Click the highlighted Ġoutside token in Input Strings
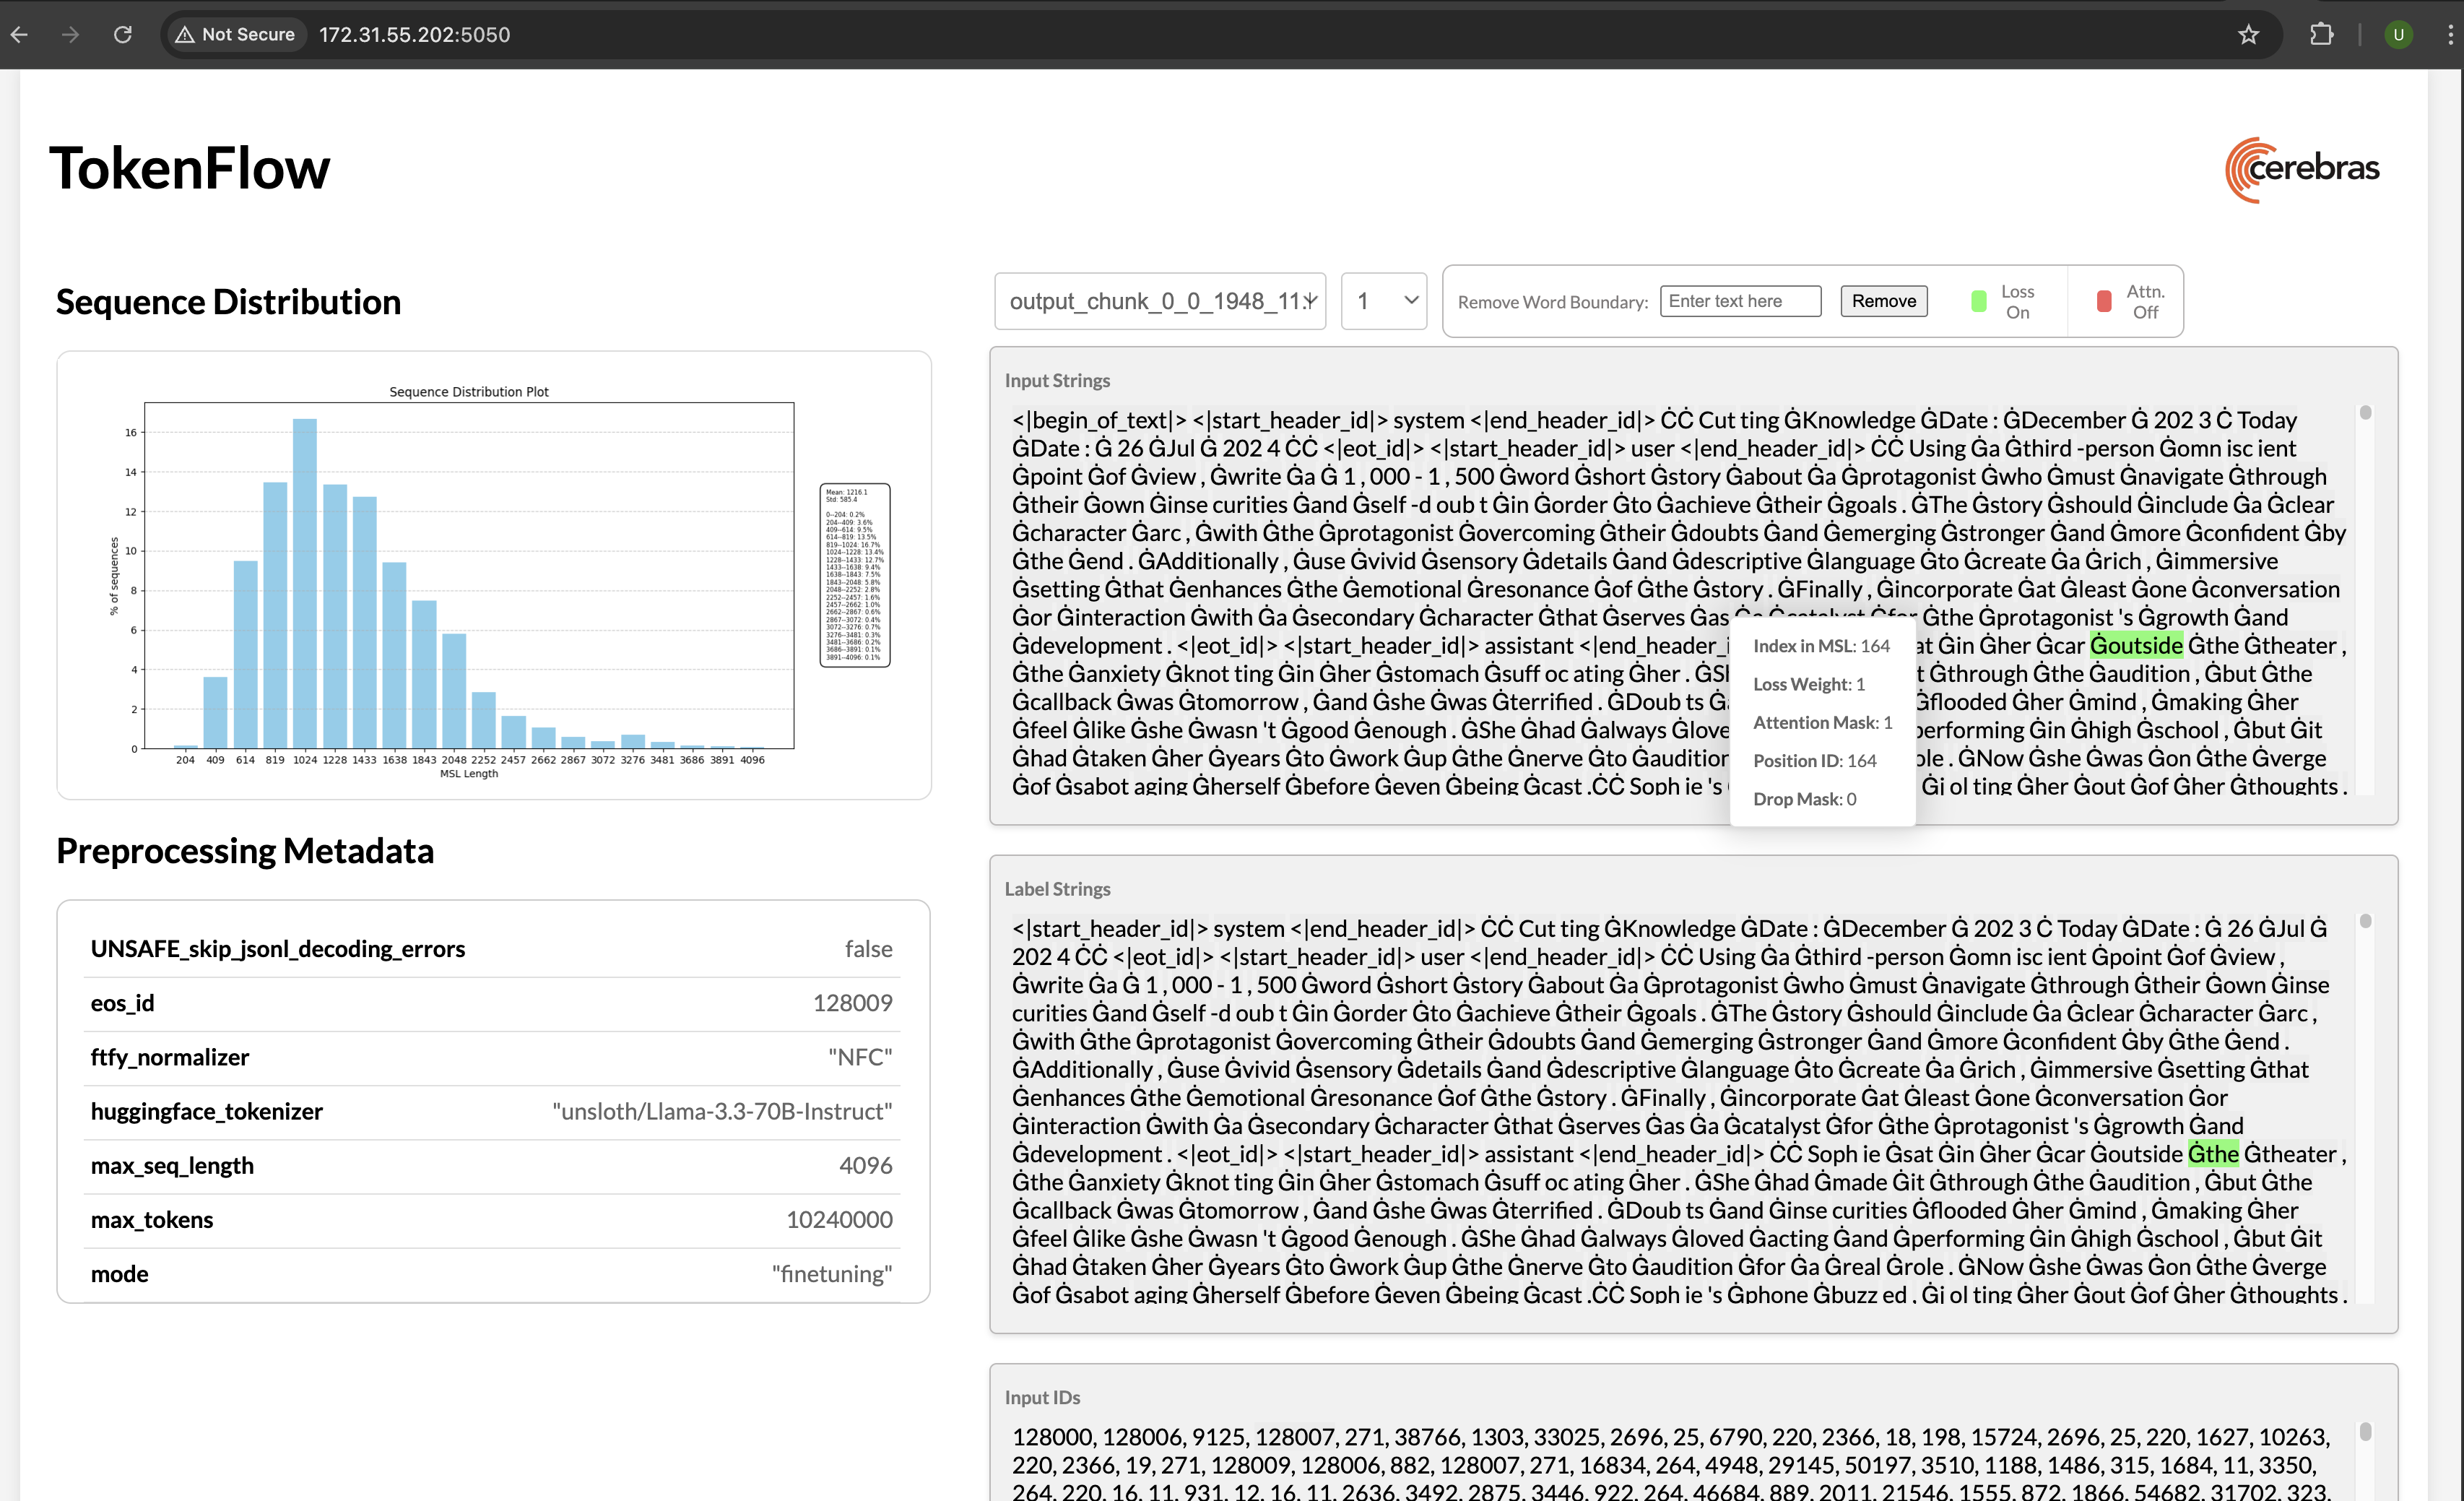The image size is (2464, 1501). click(x=2136, y=646)
